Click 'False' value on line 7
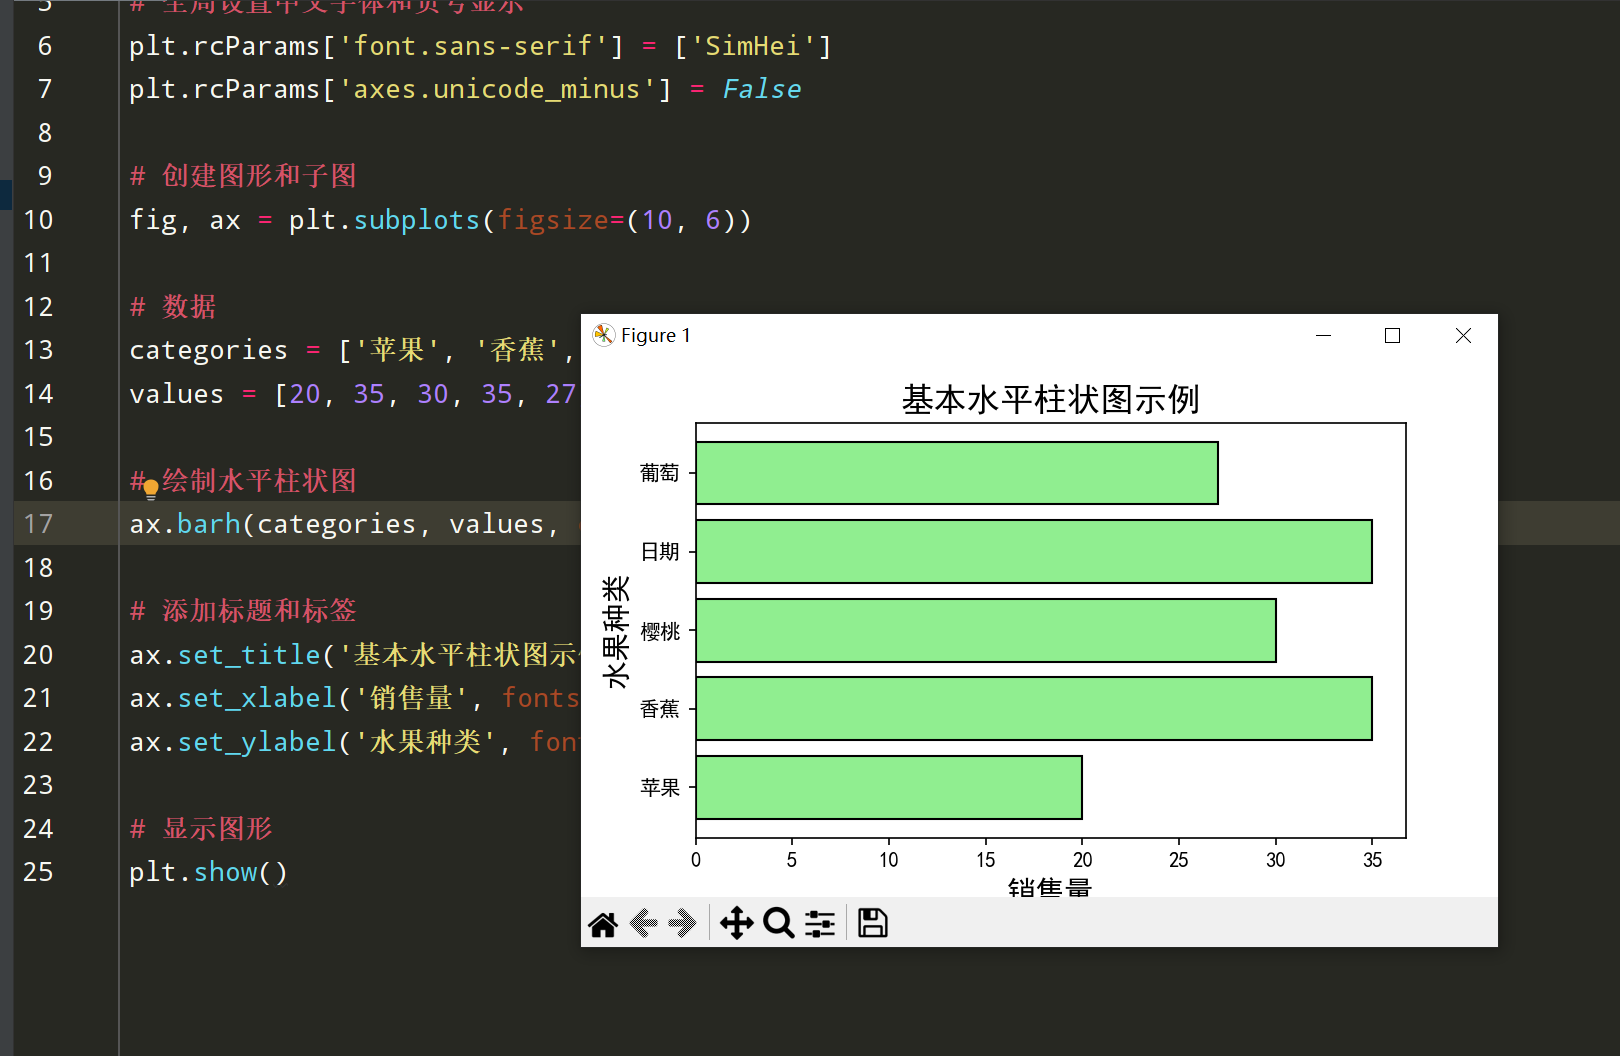This screenshot has height=1056, width=1620. (x=761, y=89)
